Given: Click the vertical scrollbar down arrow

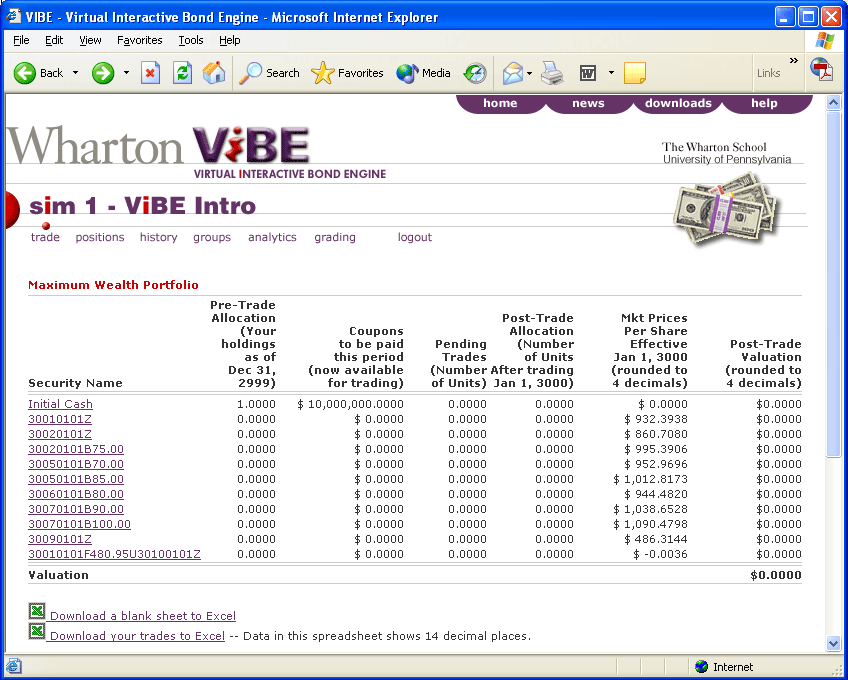Looking at the screenshot, I should tap(833, 643).
